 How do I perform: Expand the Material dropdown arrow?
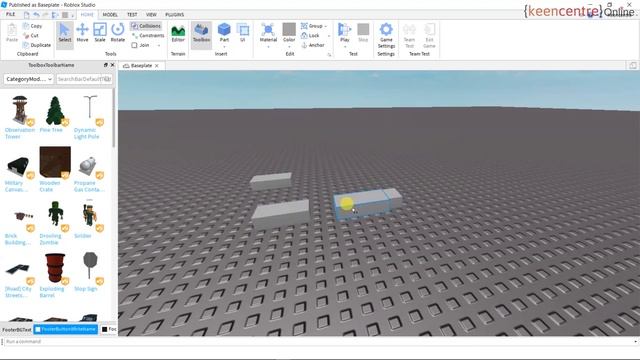[268, 47]
